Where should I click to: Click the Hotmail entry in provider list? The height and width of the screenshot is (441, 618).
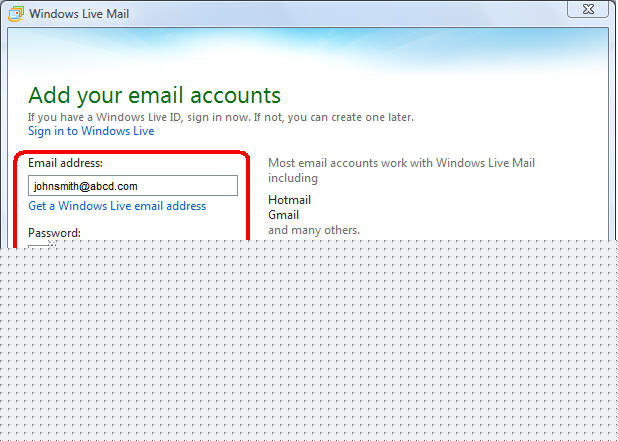point(289,200)
